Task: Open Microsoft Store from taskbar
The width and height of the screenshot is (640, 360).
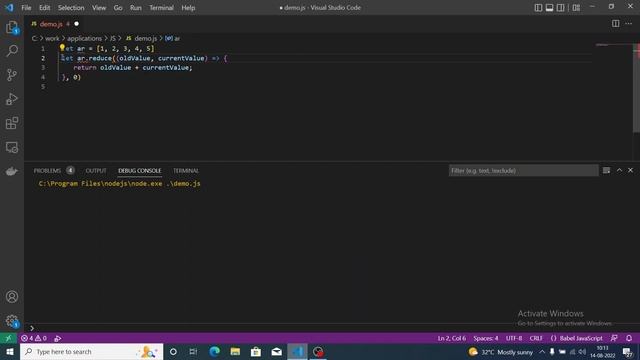Action: [256, 352]
